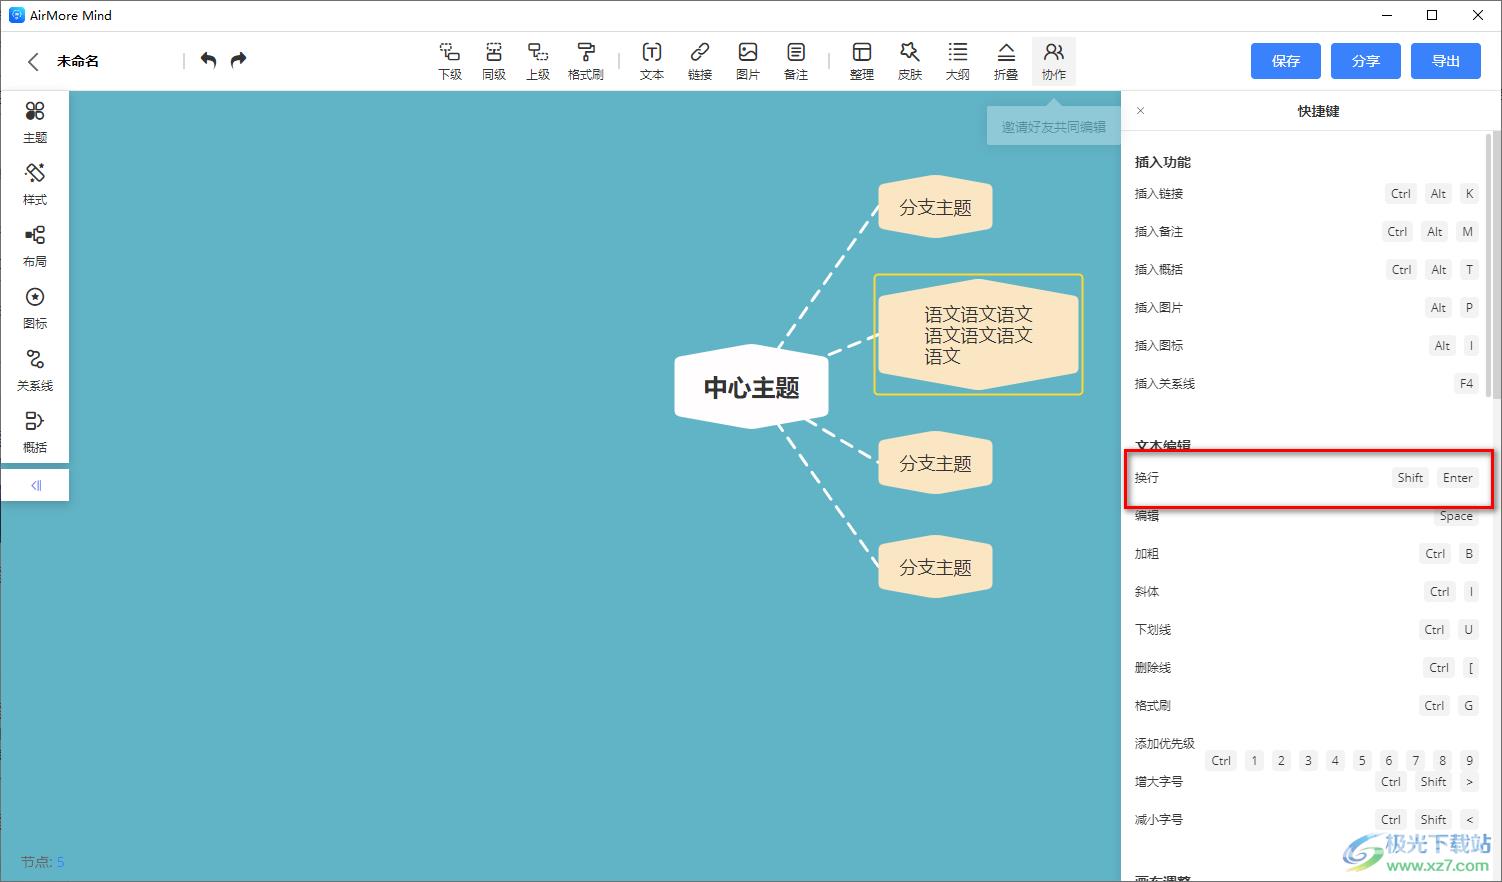The height and width of the screenshot is (882, 1502).
Task: Add a child node with 下级
Action: [x=450, y=61]
